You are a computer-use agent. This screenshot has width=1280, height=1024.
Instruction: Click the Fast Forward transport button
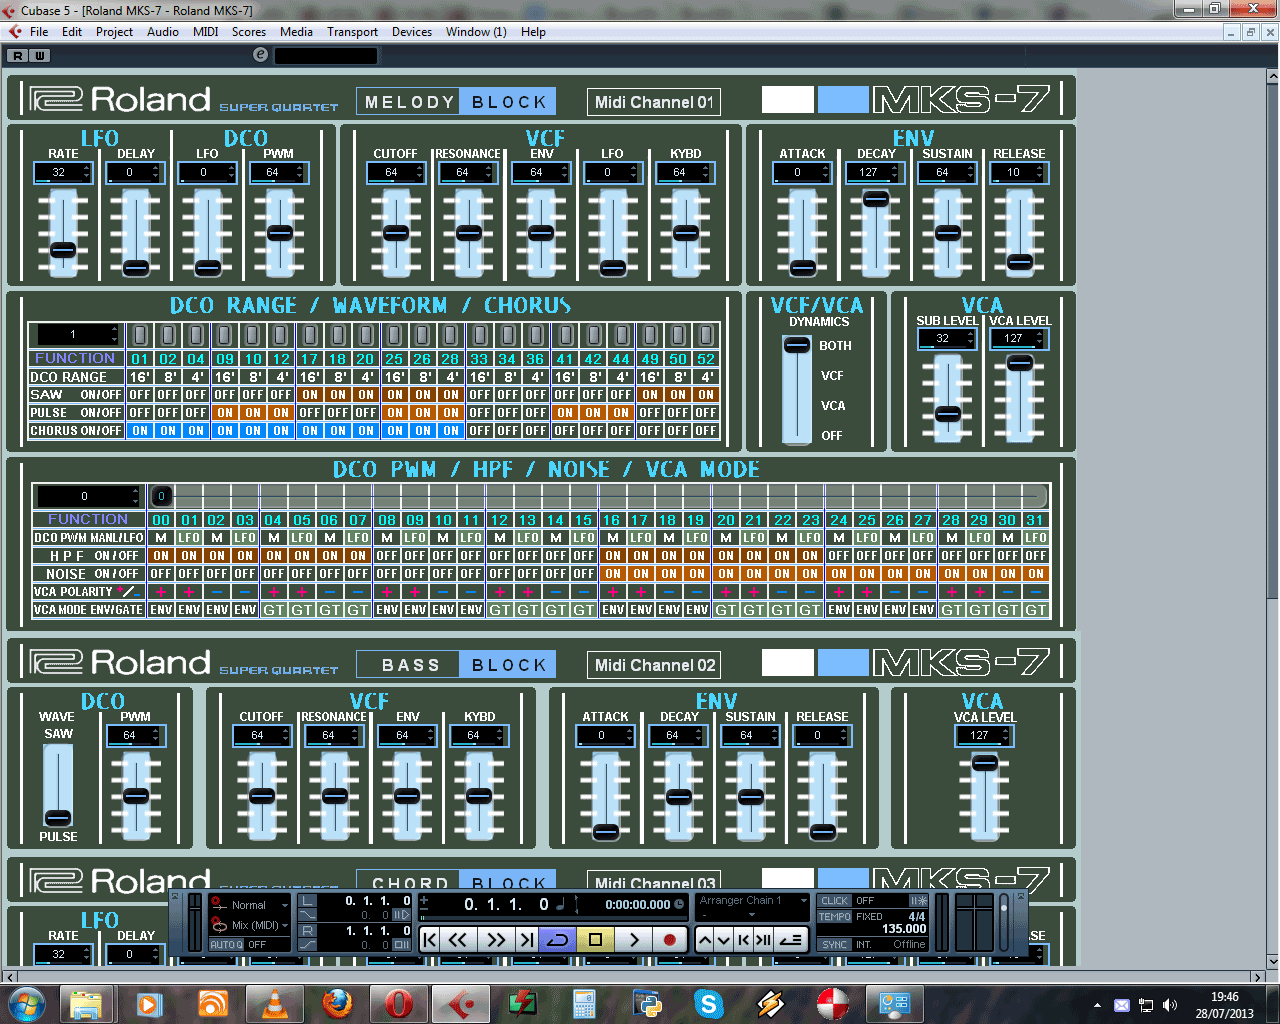click(495, 939)
